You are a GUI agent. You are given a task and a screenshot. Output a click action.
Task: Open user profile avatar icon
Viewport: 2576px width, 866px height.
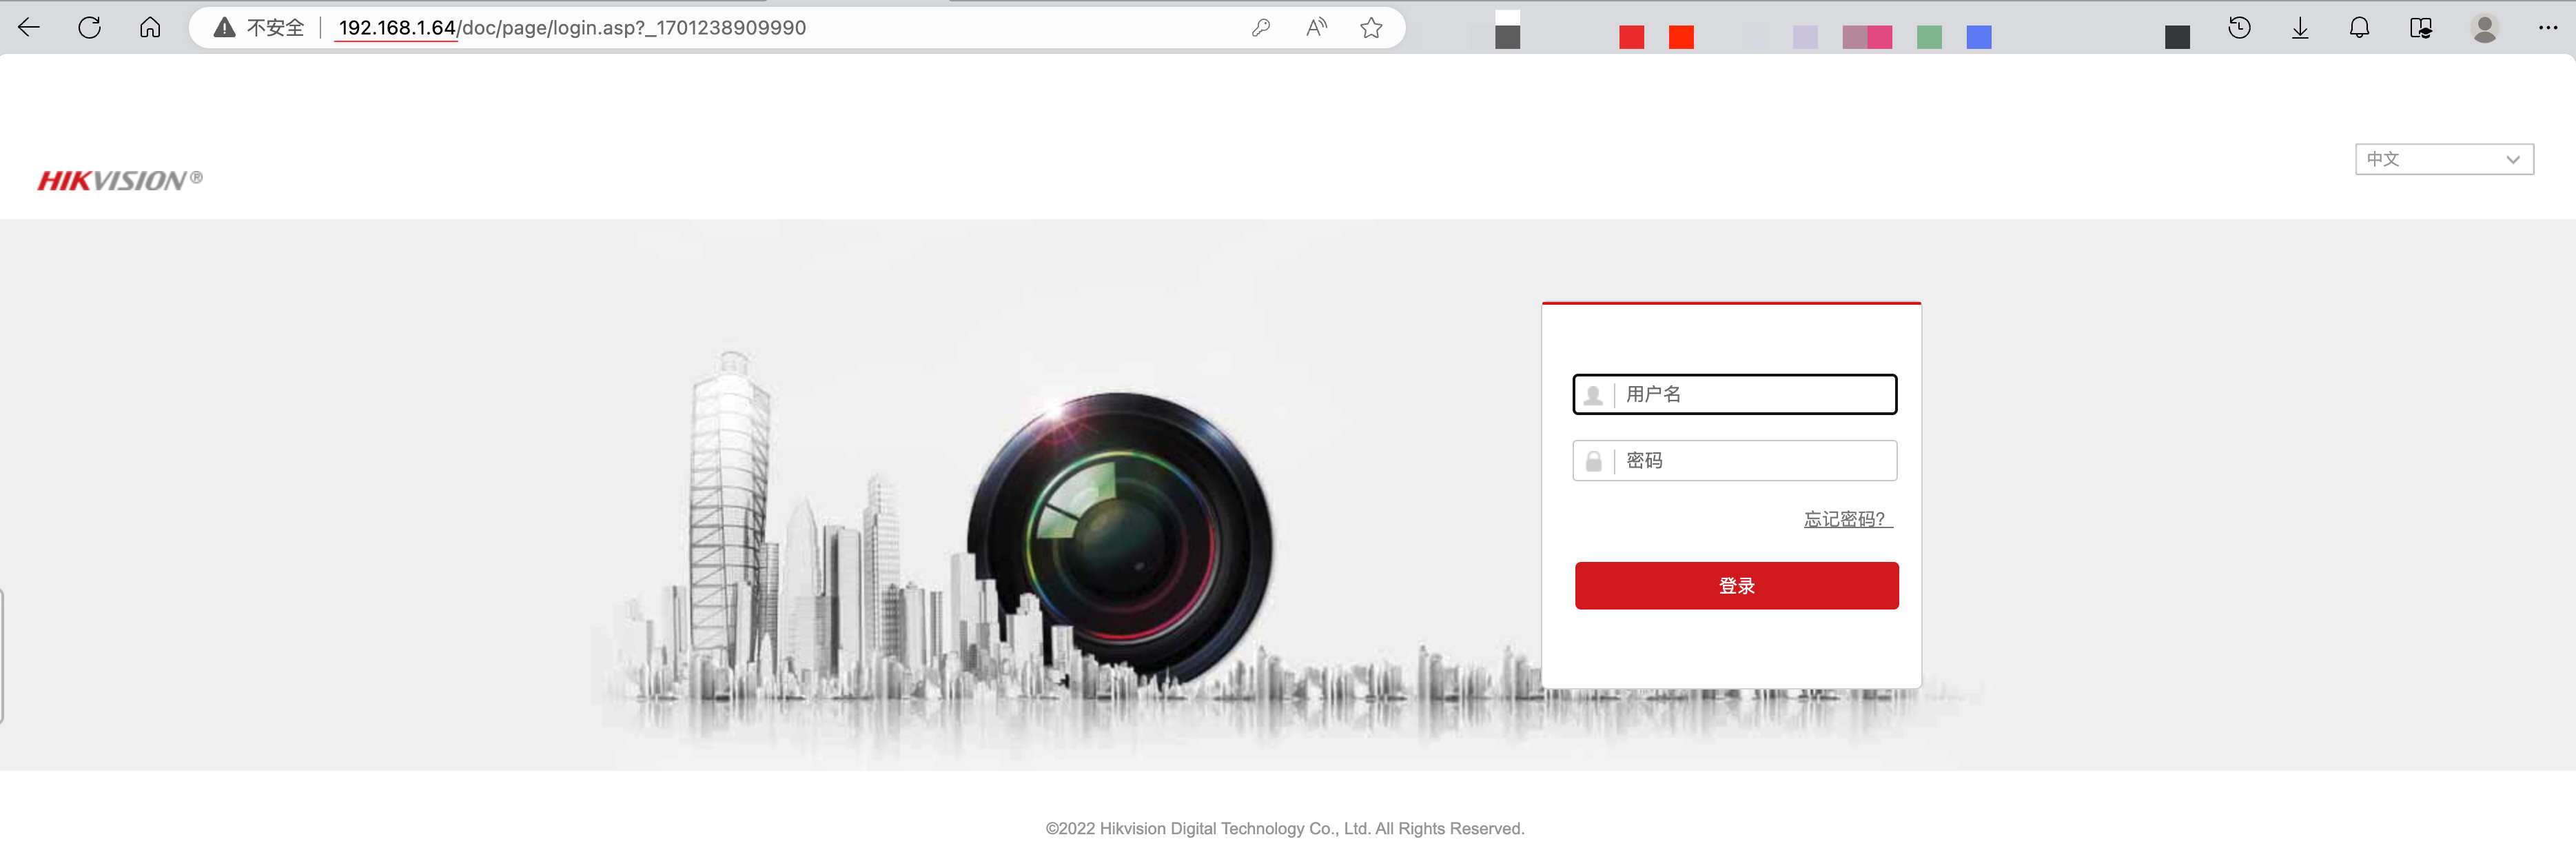click(2485, 28)
